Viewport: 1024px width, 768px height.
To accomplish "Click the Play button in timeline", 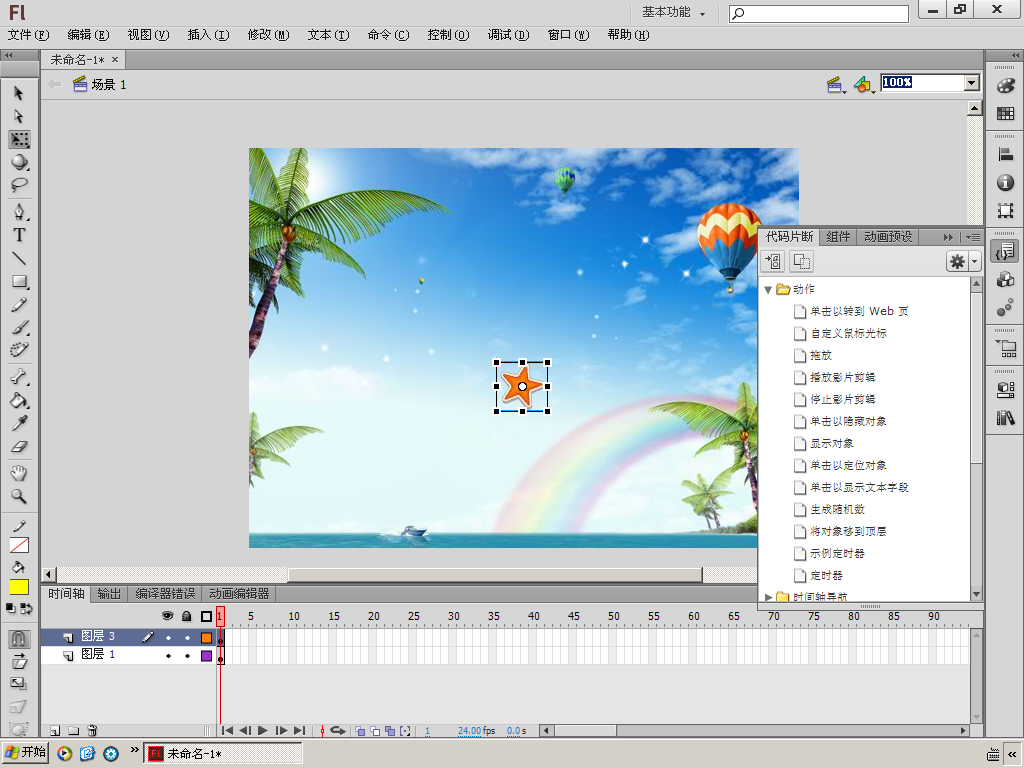I will [x=263, y=731].
